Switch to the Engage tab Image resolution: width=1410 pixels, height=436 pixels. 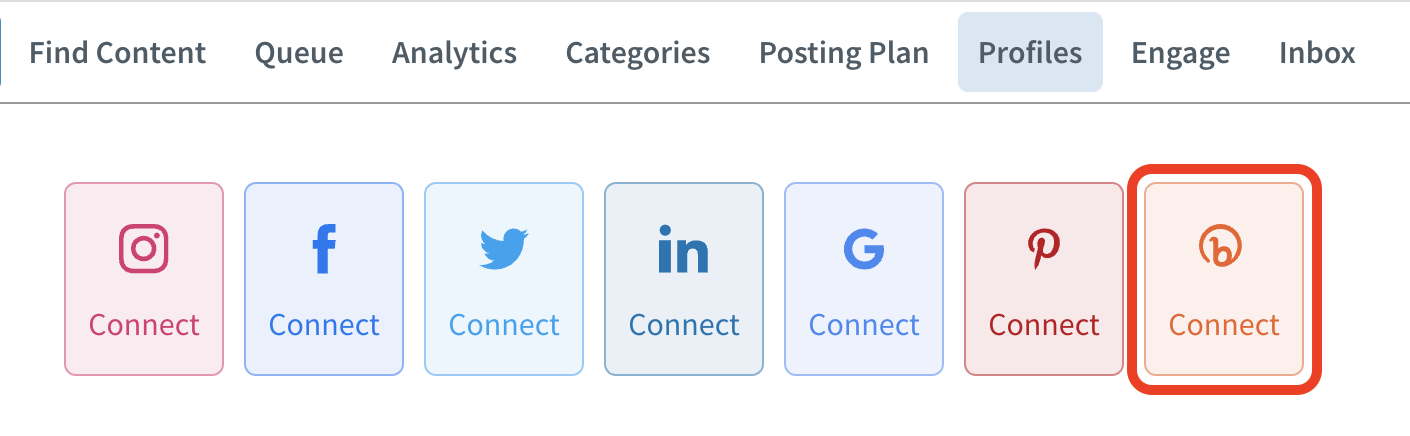point(1181,52)
